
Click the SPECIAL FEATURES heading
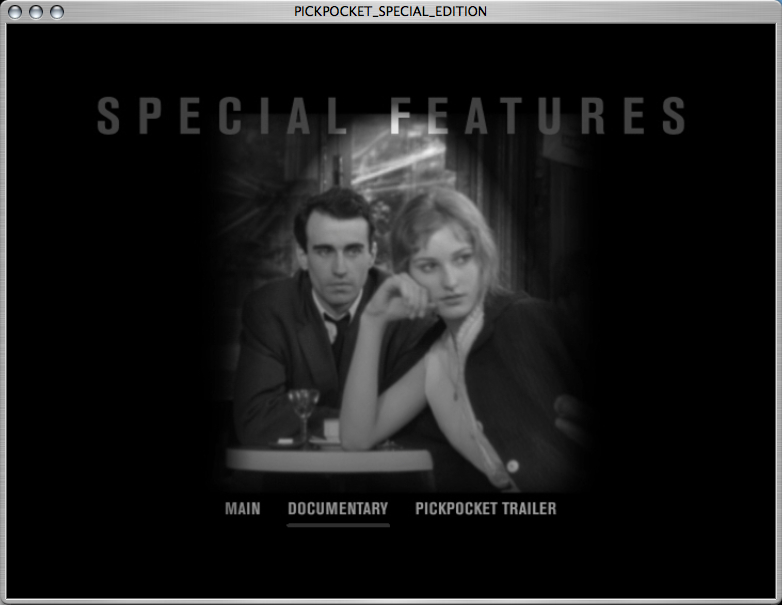391,116
